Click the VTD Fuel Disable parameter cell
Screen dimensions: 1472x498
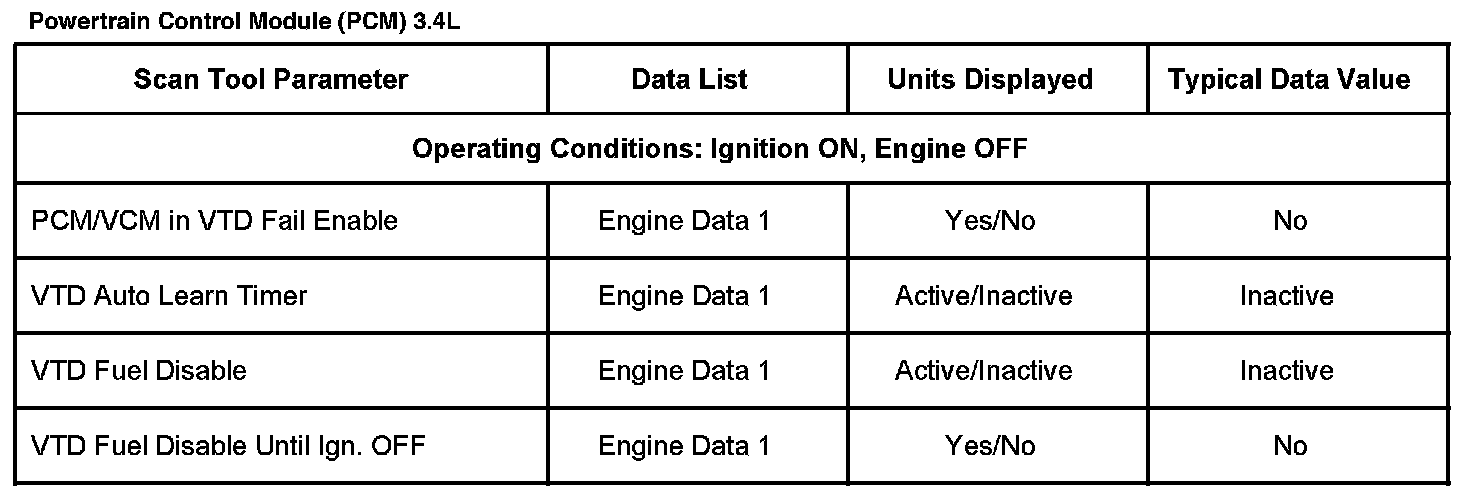[x=139, y=371]
